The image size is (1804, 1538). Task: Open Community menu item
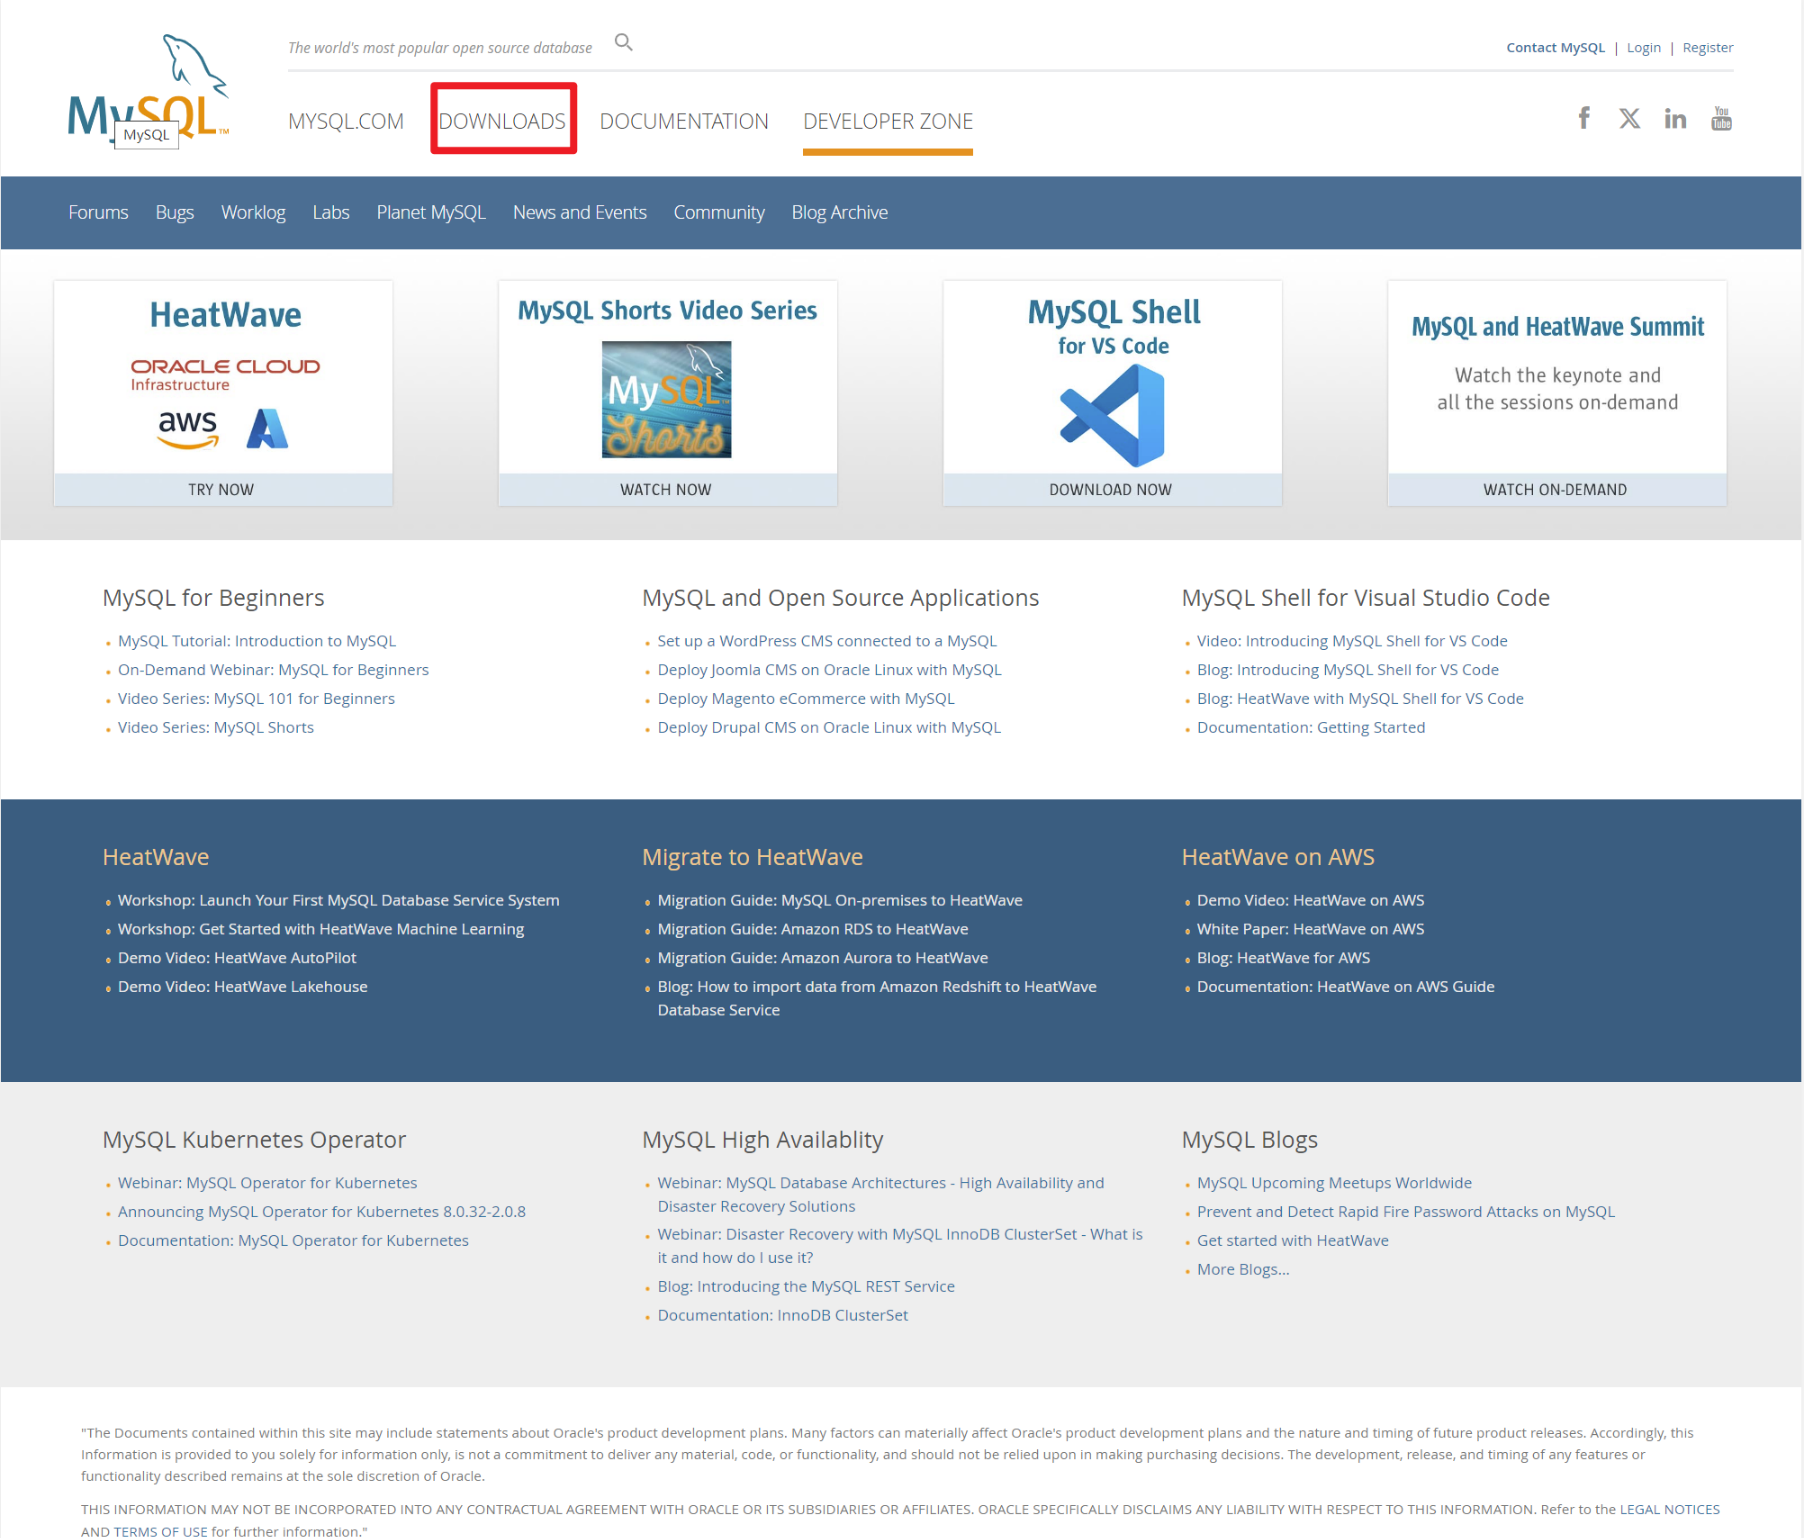click(x=719, y=212)
